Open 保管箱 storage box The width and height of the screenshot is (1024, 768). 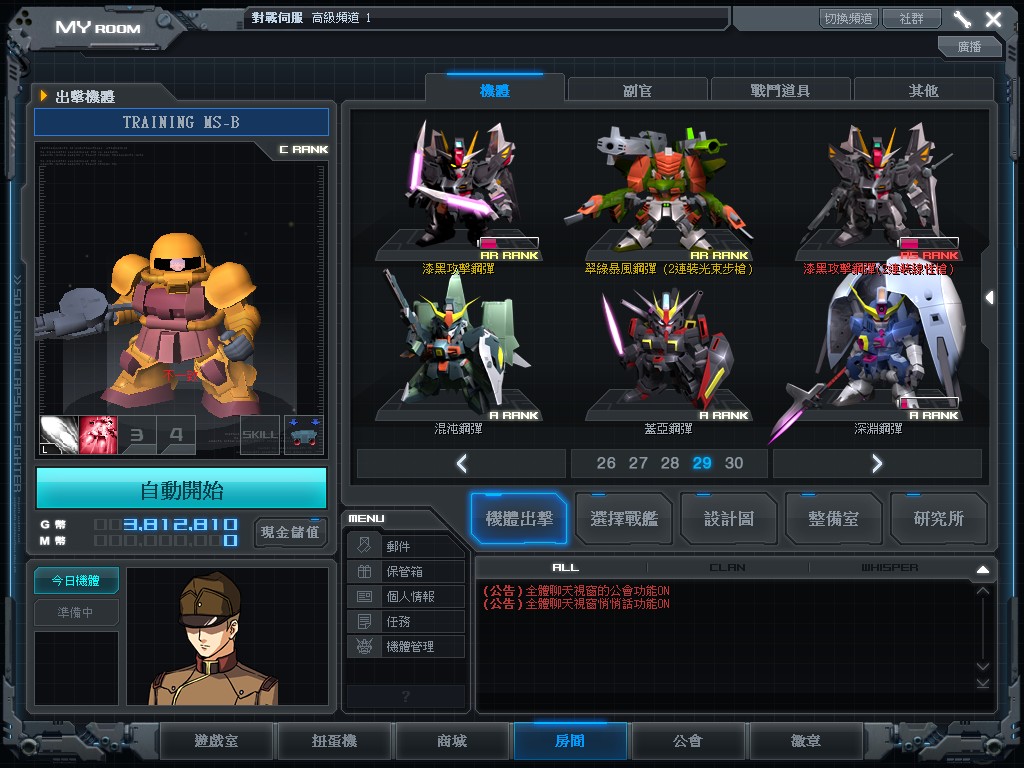(406, 571)
